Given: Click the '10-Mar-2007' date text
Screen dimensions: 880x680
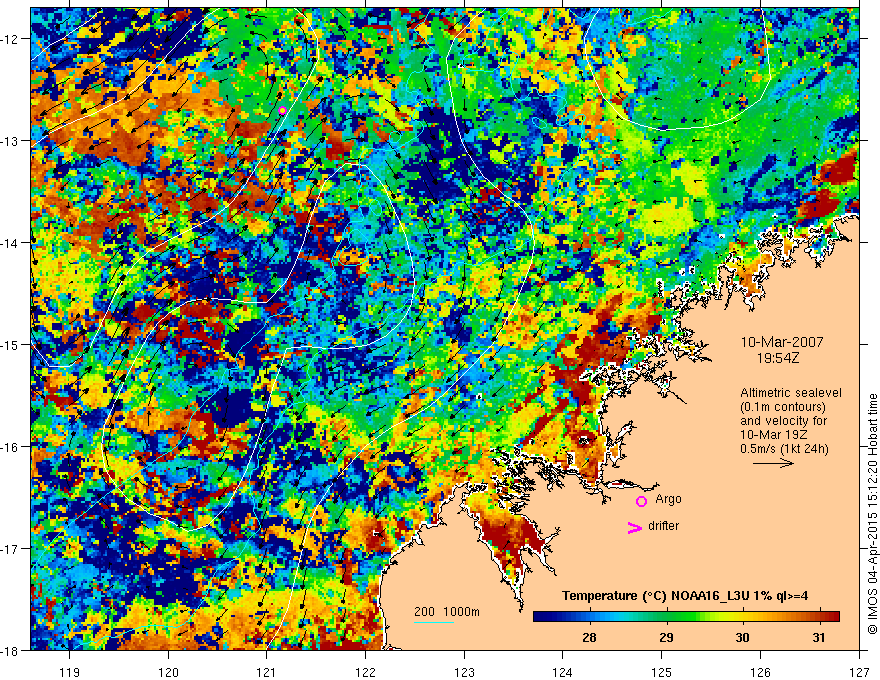Looking at the screenshot, I should point(782,342).
